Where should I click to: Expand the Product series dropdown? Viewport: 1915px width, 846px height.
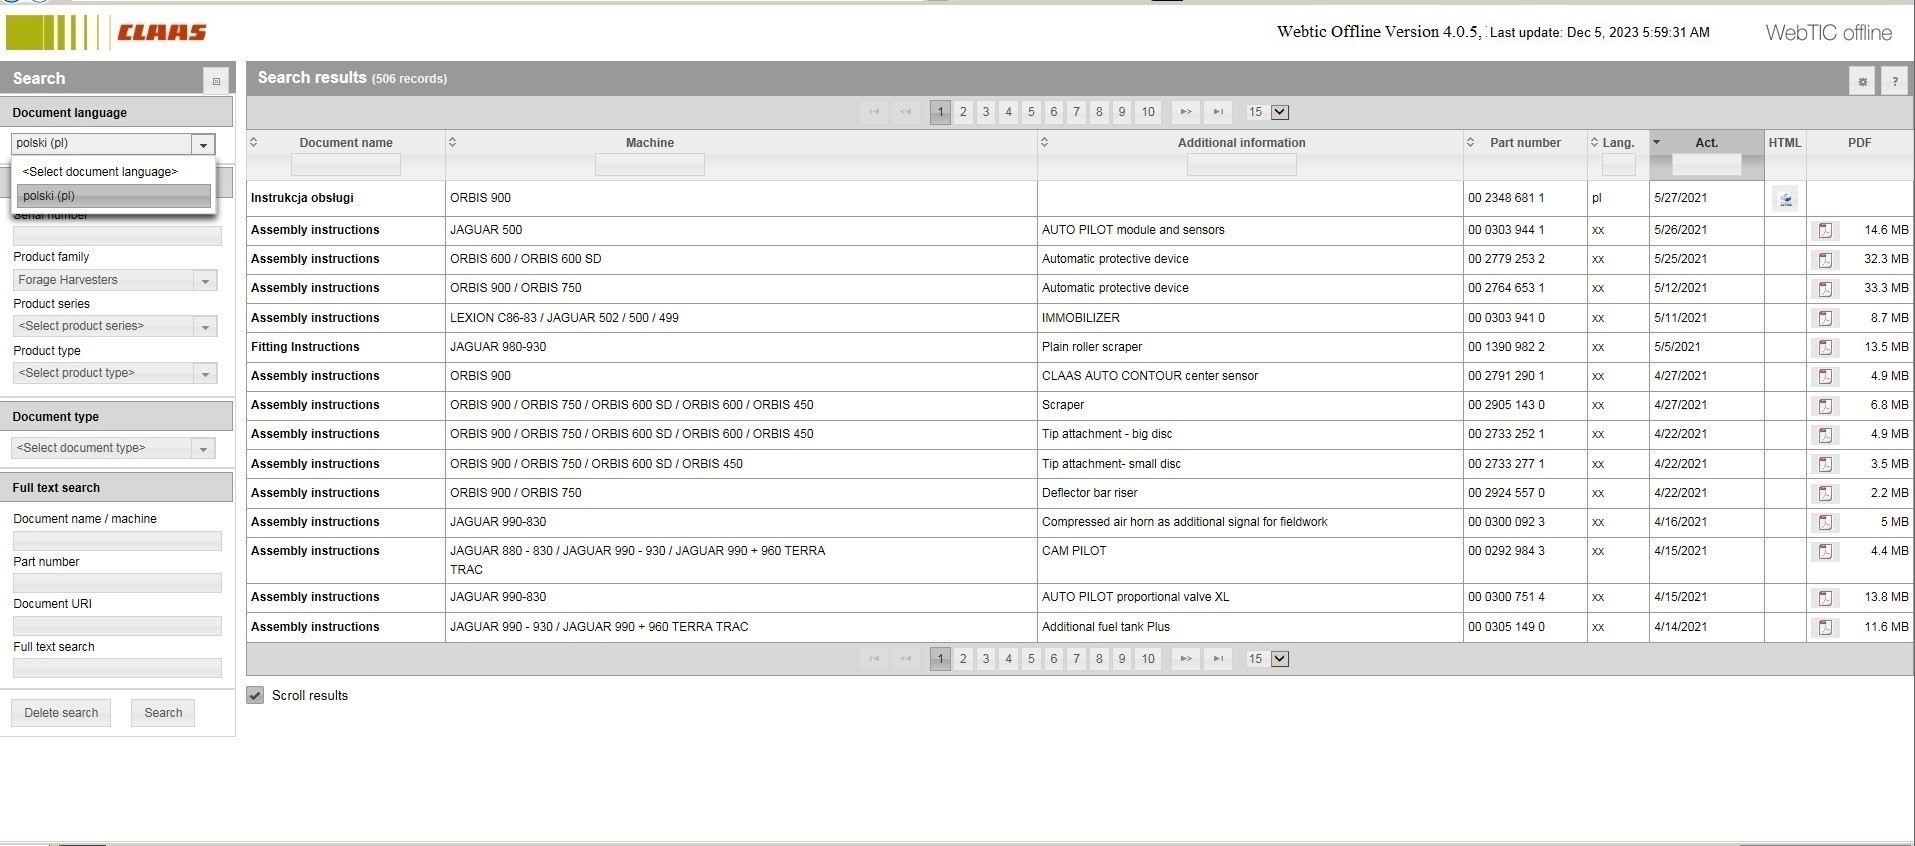pos(205,327)
